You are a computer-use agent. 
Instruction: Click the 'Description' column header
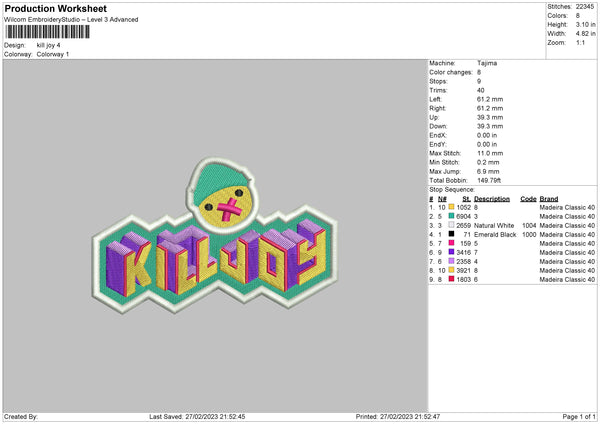(492, 199)
